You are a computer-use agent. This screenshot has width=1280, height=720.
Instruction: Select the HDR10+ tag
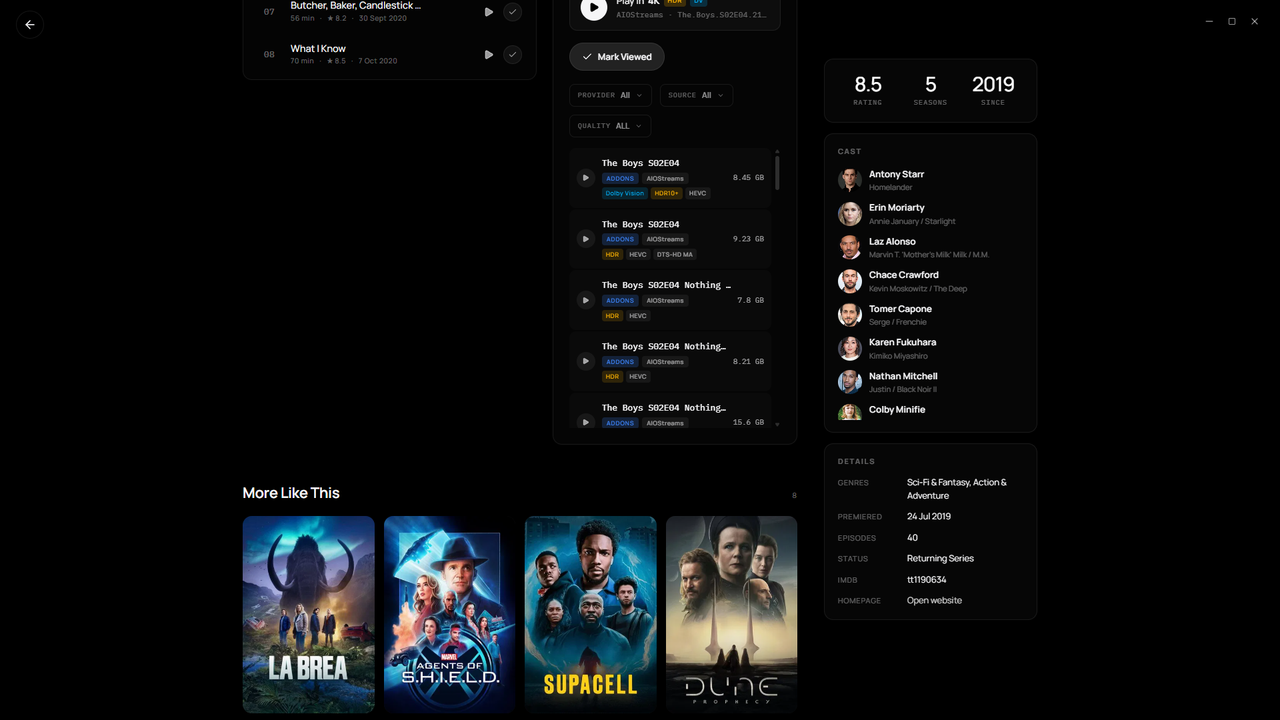point(666,193)
